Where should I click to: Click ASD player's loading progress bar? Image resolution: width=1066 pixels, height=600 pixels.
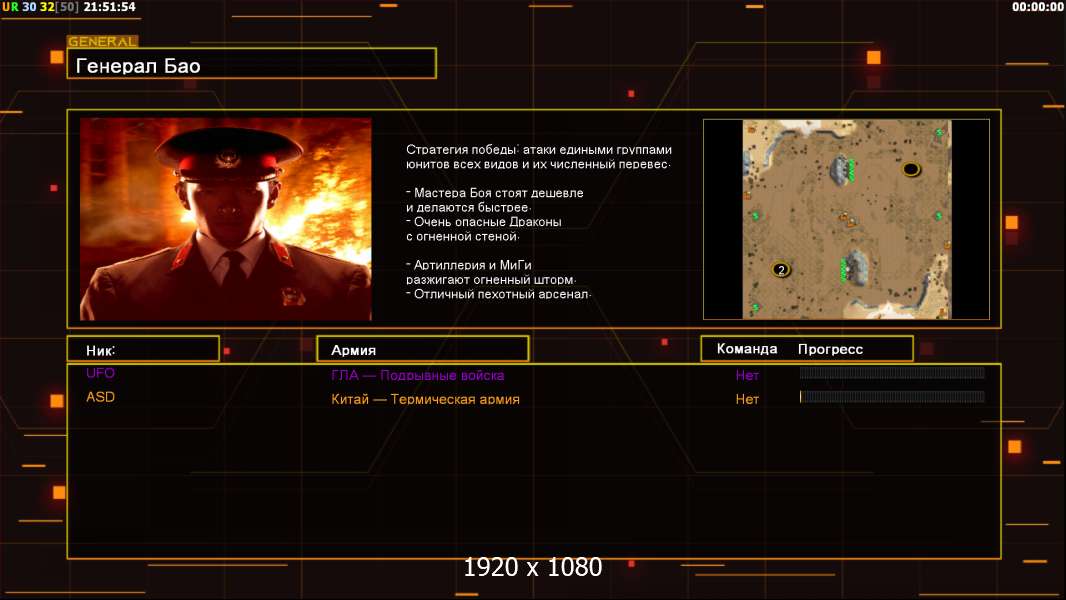coord(892,397)
